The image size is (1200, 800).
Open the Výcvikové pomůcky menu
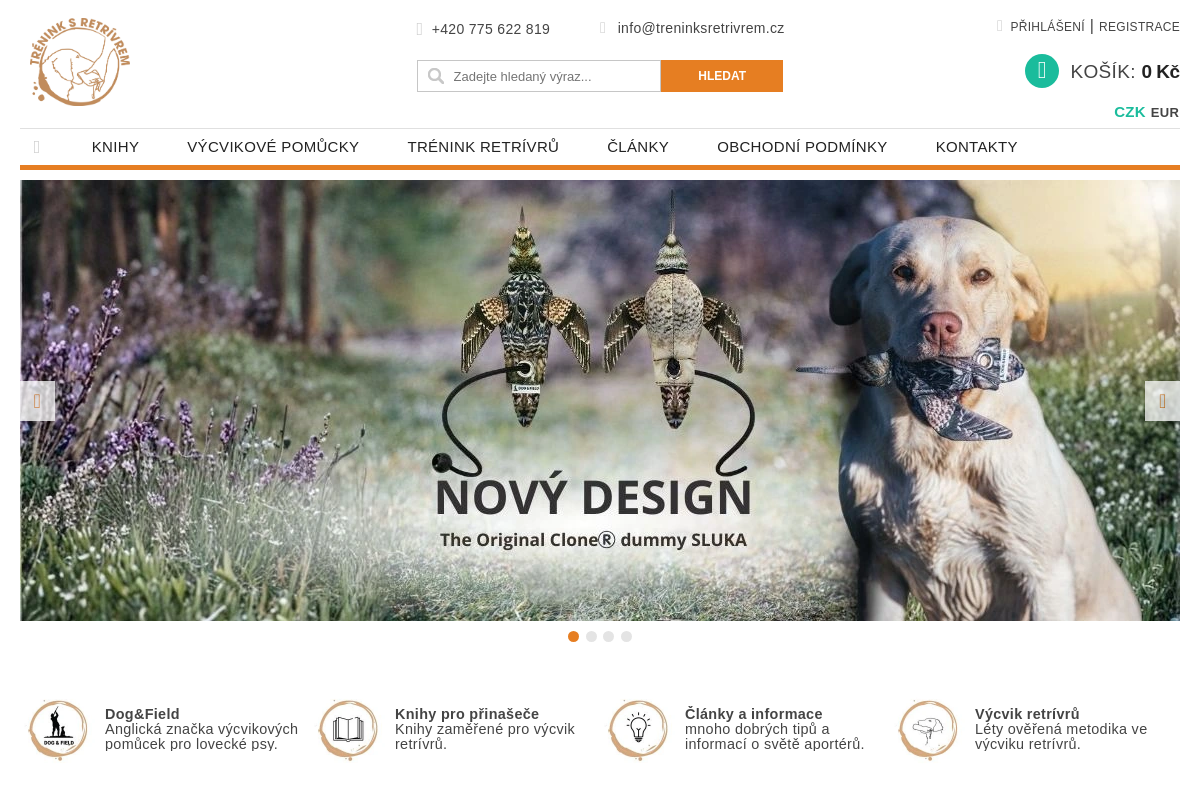[x=273, y=147]
